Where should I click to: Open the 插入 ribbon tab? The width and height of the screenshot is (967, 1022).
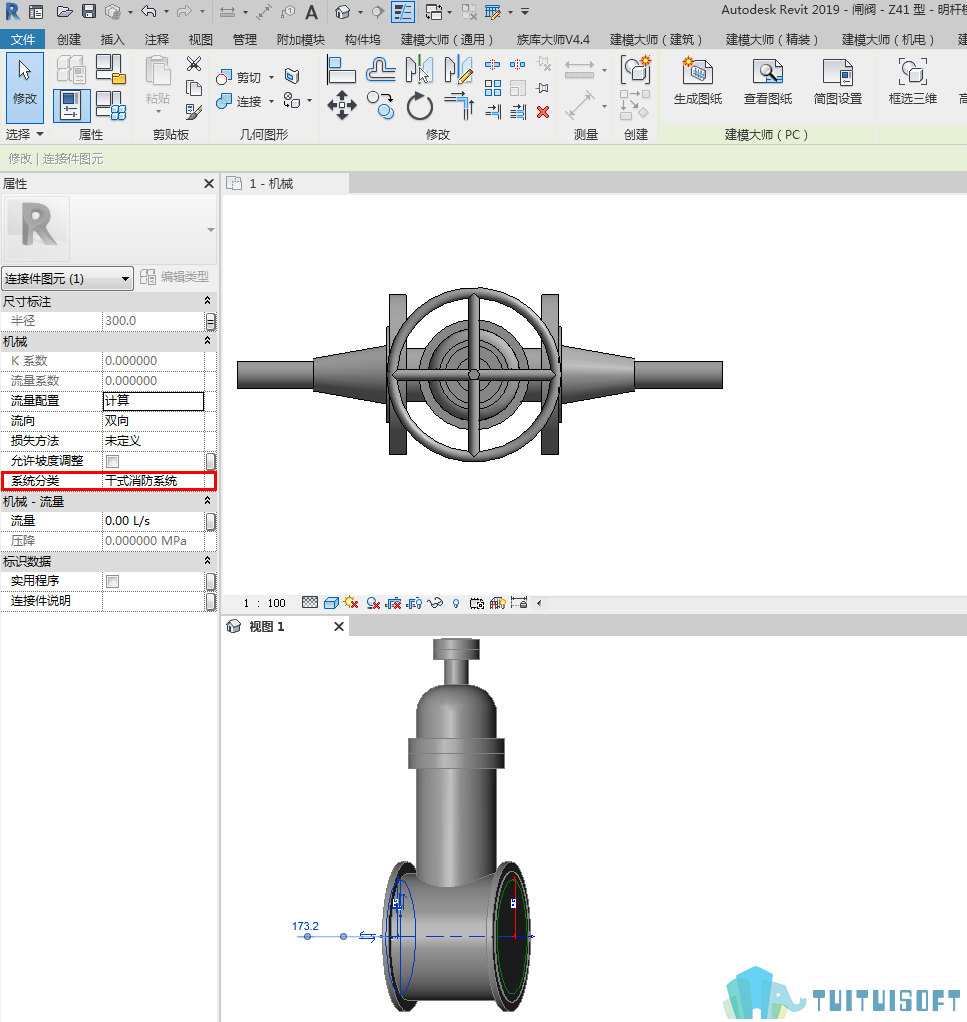(x=112, y=40)
